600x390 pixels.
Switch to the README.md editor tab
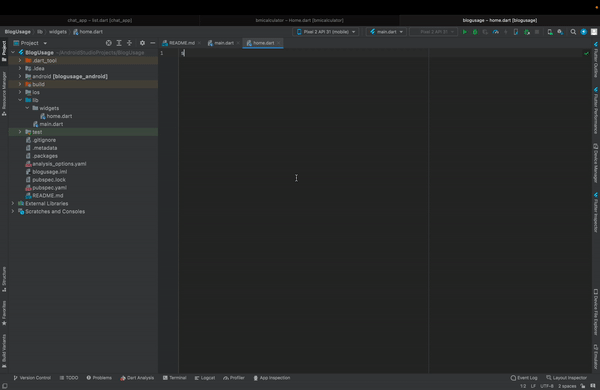[x=181, y=43]
